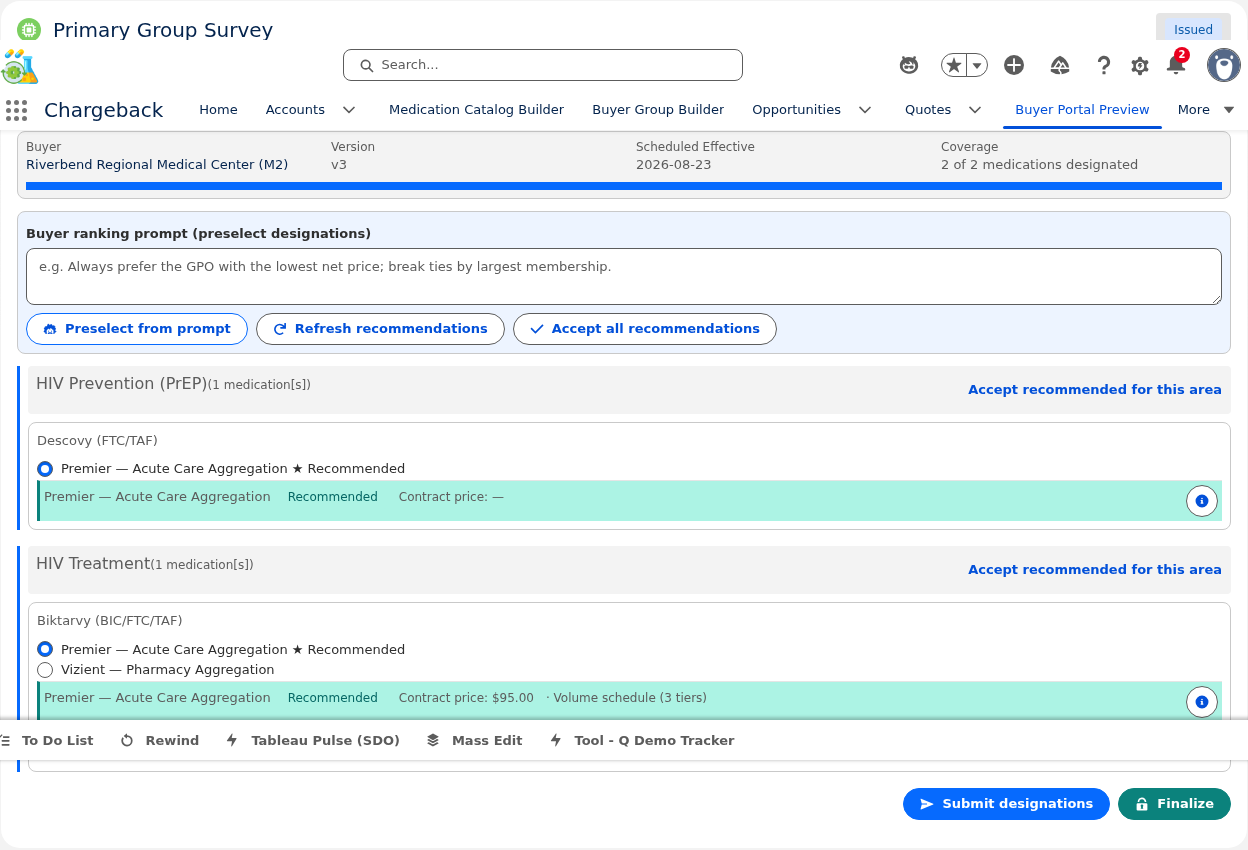The height and width of the screenshot is (850, 1248).
Task: Open the help question mark icon
Action: (x=1103, y=65)
